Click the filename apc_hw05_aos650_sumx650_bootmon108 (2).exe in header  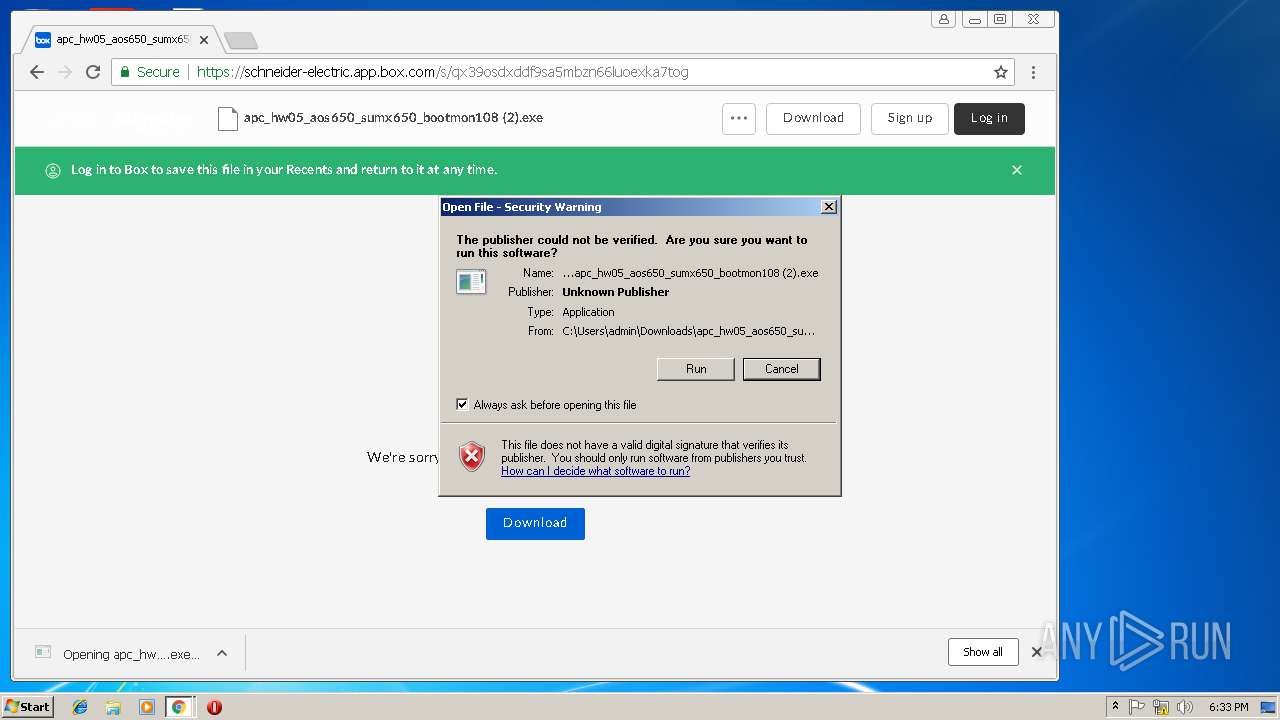[x=393, y=117]
